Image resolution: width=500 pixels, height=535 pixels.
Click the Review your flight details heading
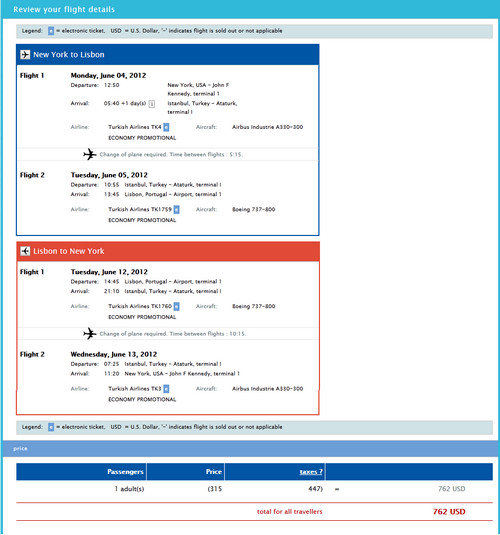[64, 9]
